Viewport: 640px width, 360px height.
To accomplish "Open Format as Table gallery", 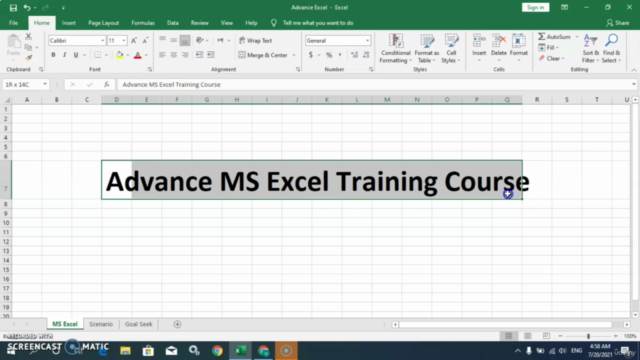I will click(427, 48).
